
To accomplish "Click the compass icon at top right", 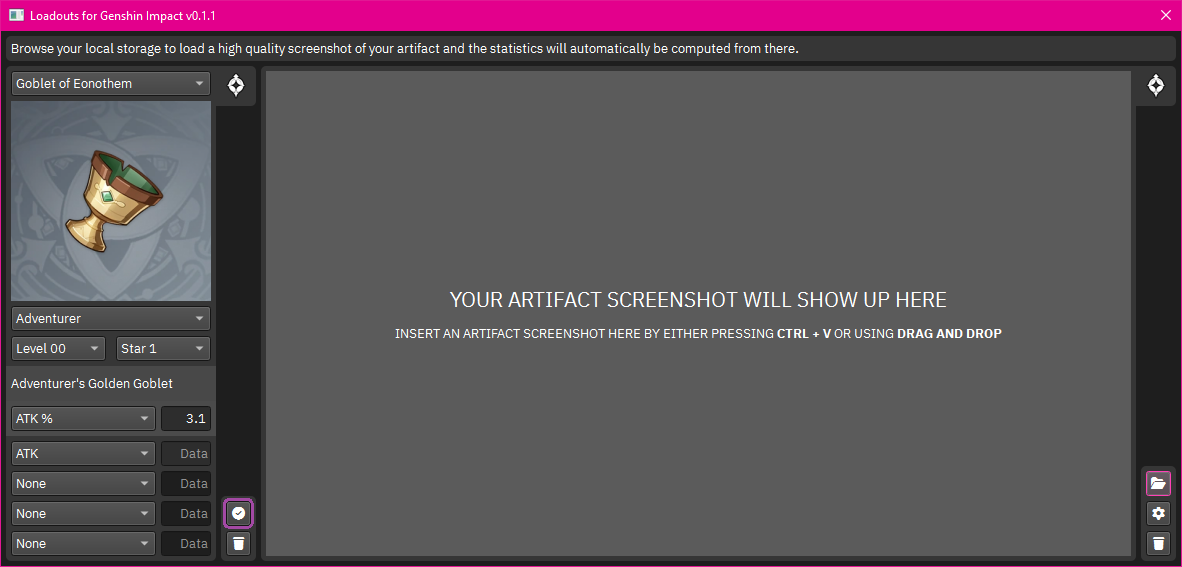I will [x=1156, y=85].
